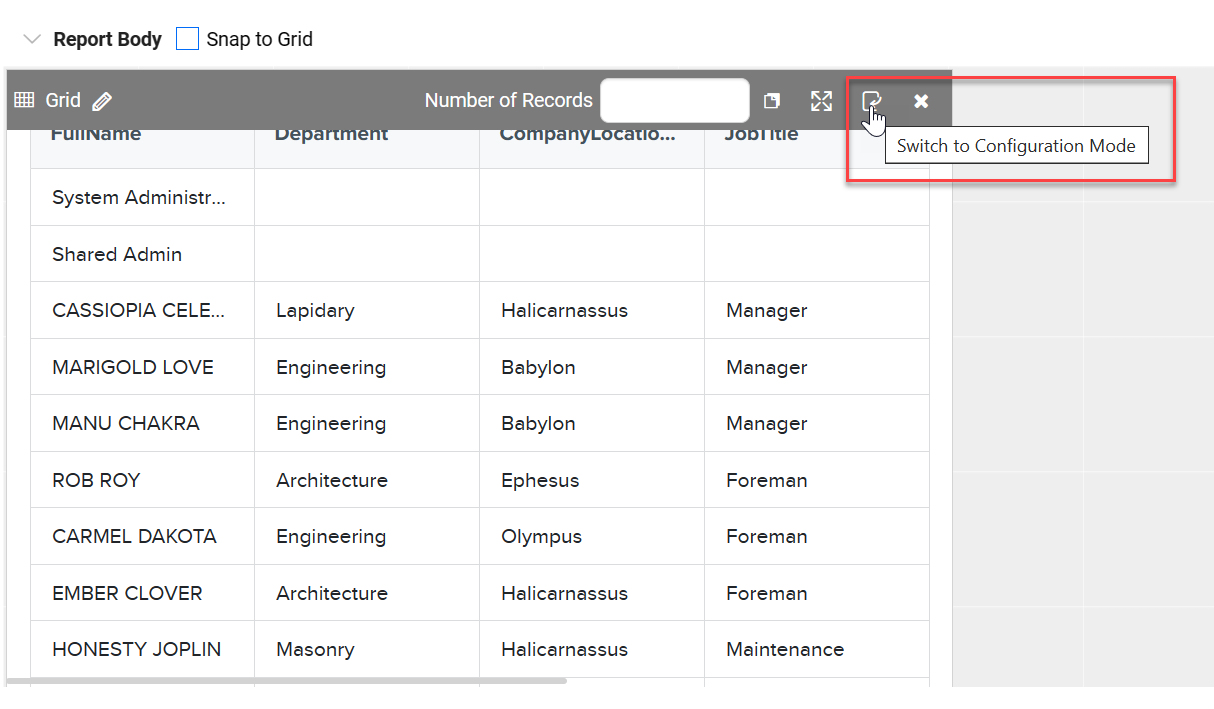This screenshot has height=709, width=1214.
Task: Remove the grid with the X icon
Action: [921, 101]
